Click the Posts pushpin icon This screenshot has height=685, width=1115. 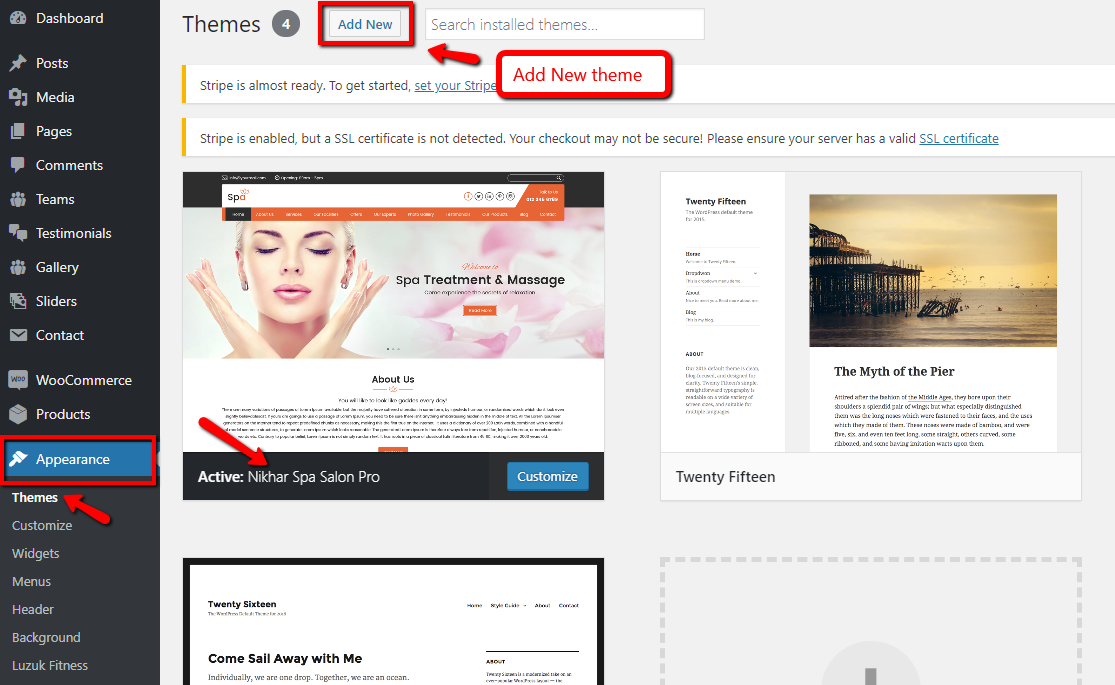(x=18, y=63)
